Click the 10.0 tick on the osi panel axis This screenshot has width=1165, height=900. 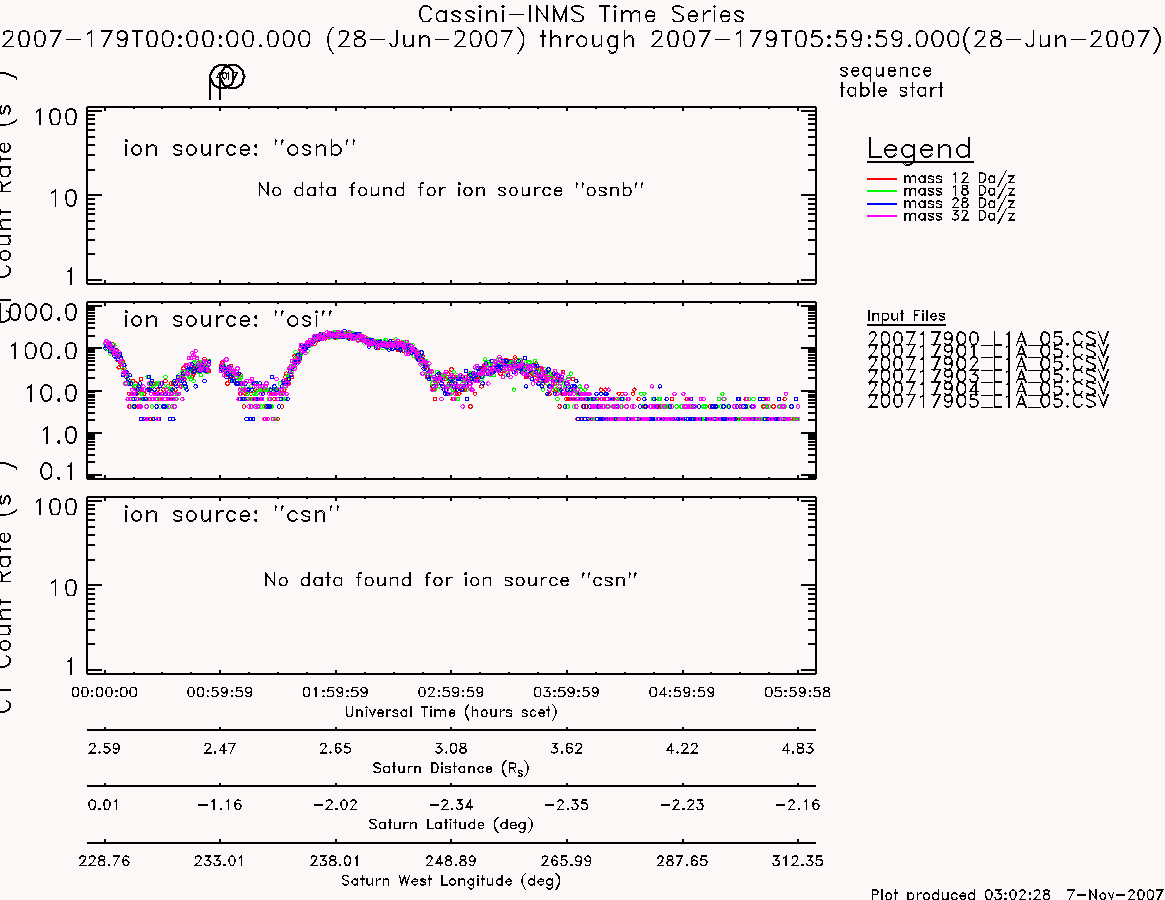coord(51,392)
